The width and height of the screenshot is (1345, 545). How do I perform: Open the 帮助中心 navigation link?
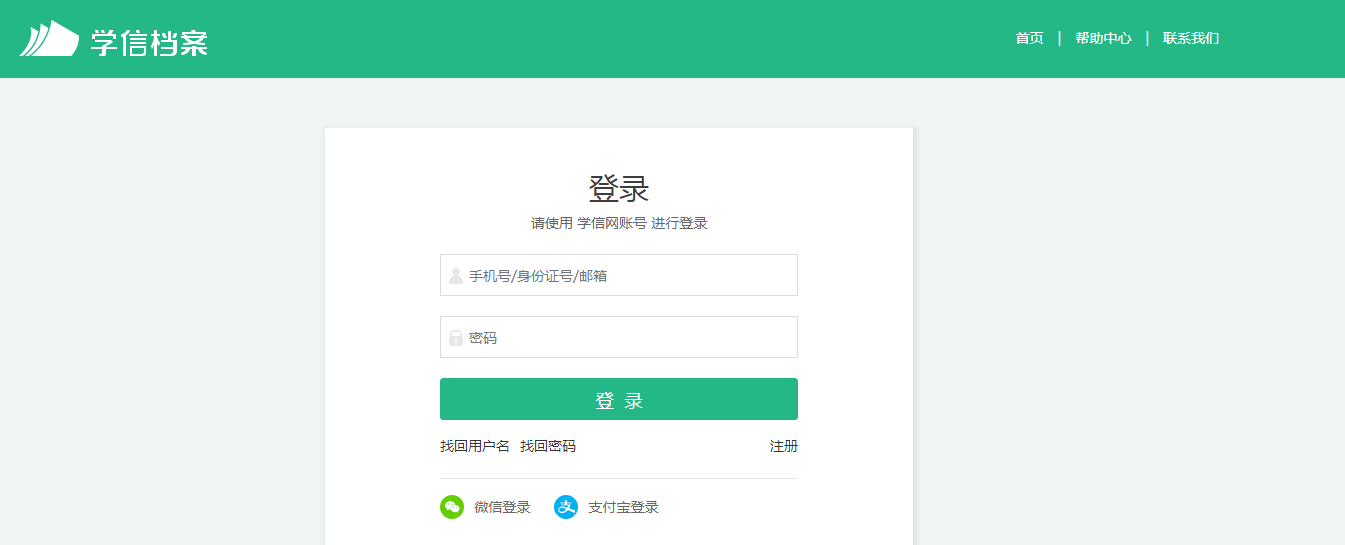coord(1103,38)
